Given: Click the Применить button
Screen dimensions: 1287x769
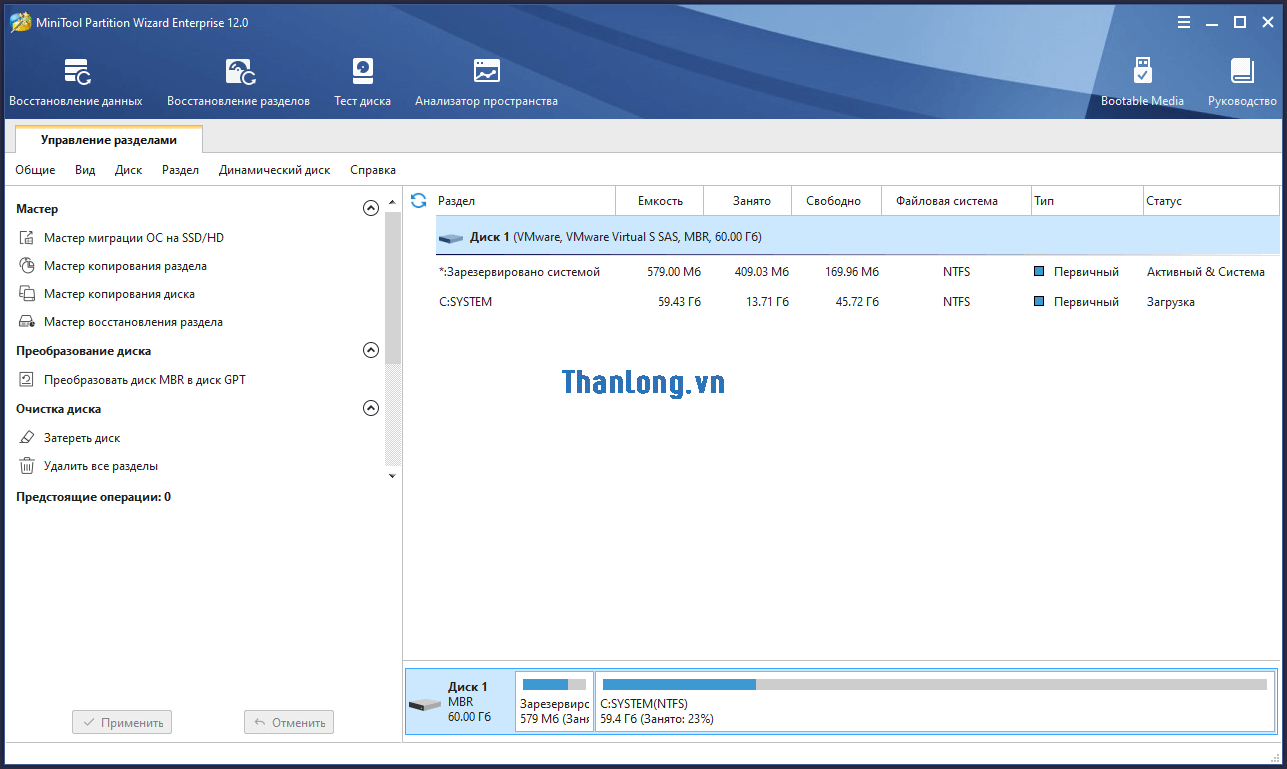Looking at the screenshot, I should tap(122, 722).
